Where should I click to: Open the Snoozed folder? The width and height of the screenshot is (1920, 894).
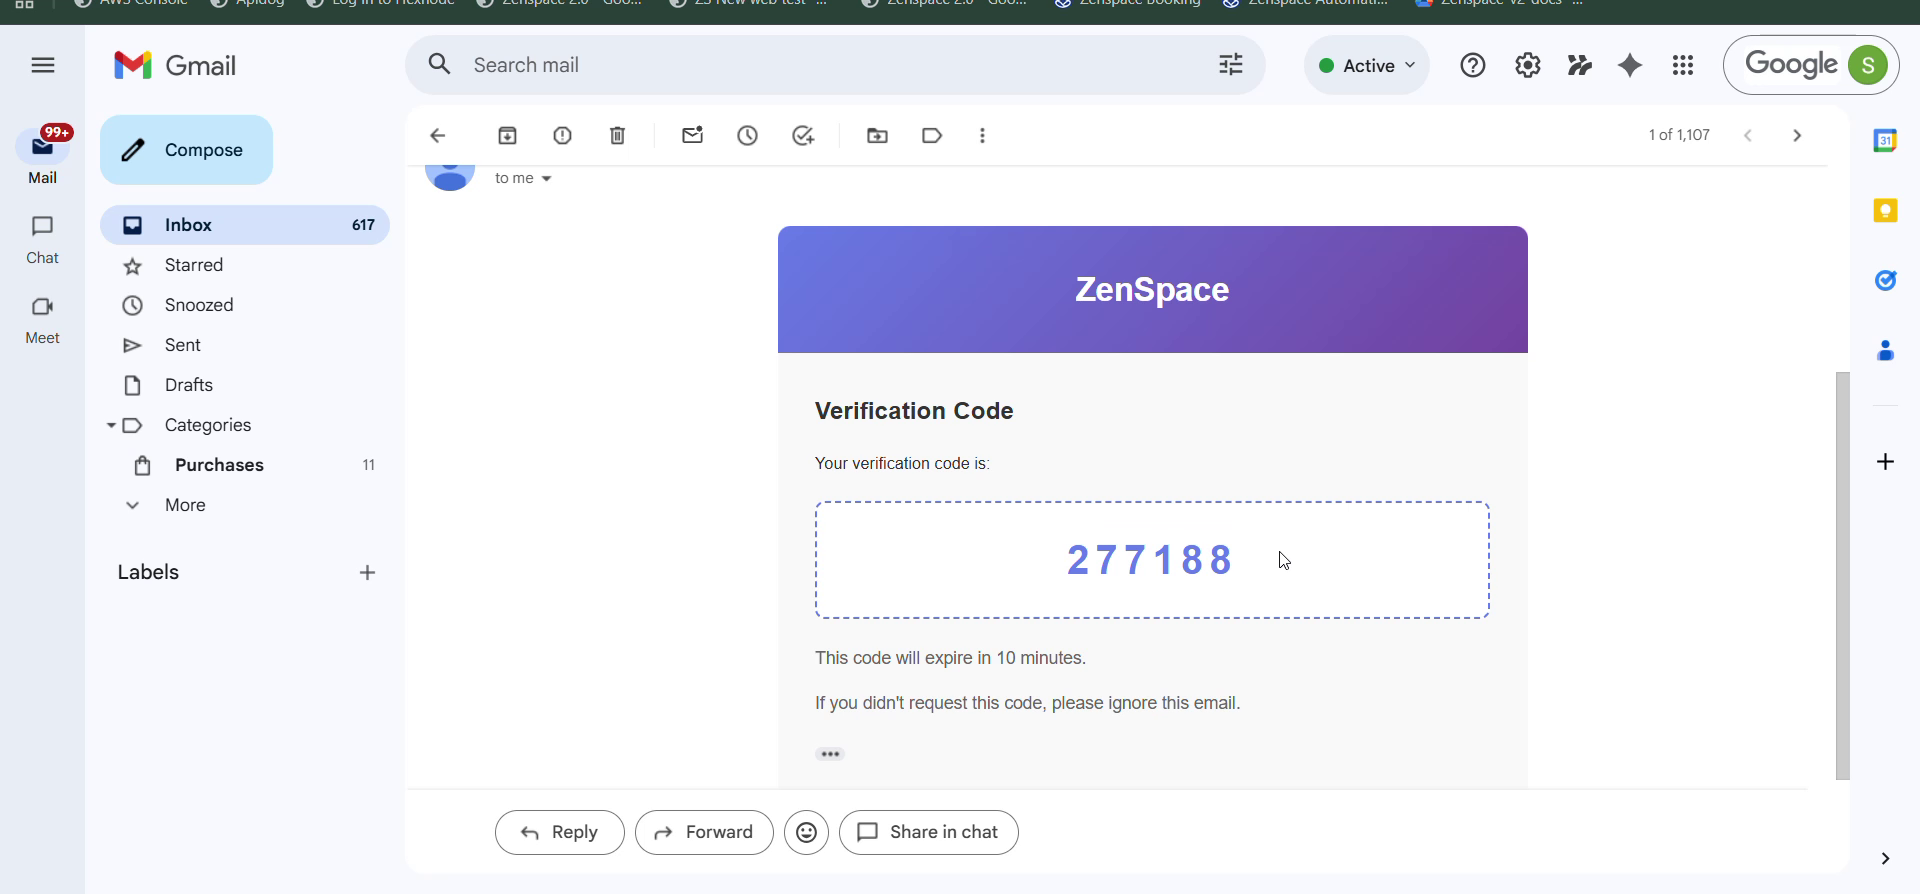pyautogui.click(x=245, y=305)
